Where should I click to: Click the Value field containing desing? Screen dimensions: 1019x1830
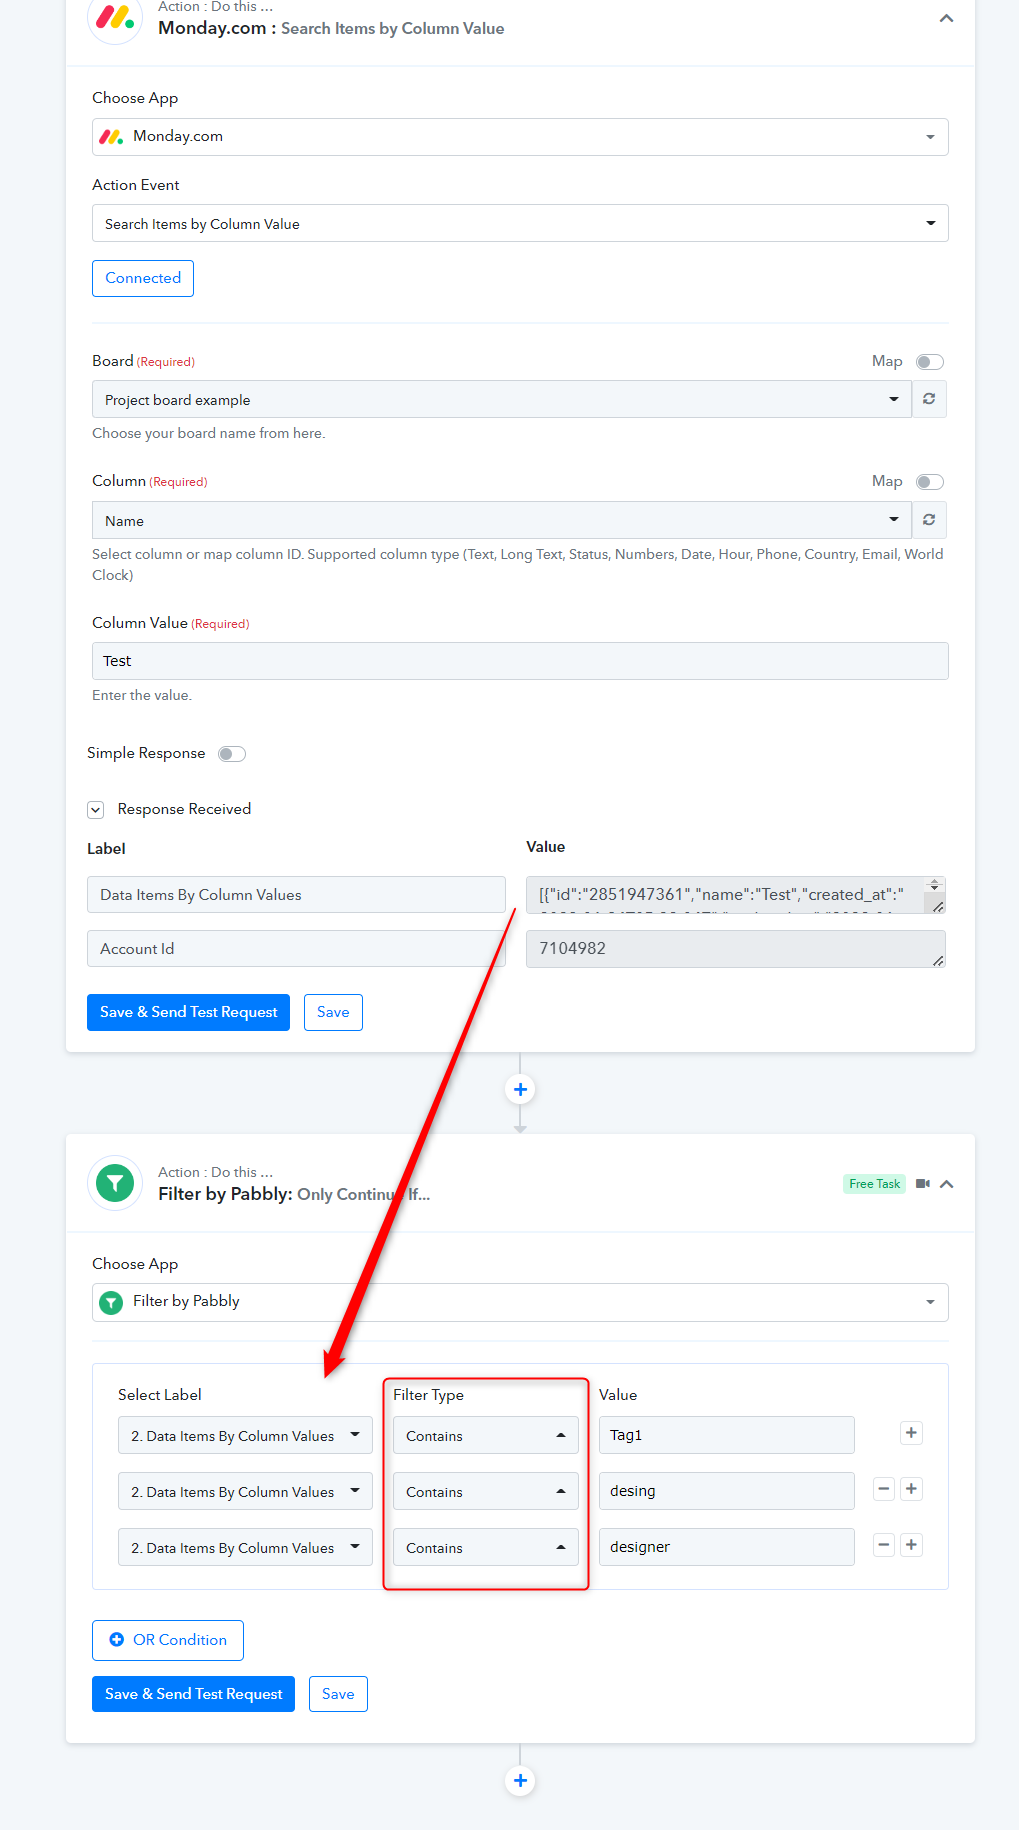tap(727, 1491)
